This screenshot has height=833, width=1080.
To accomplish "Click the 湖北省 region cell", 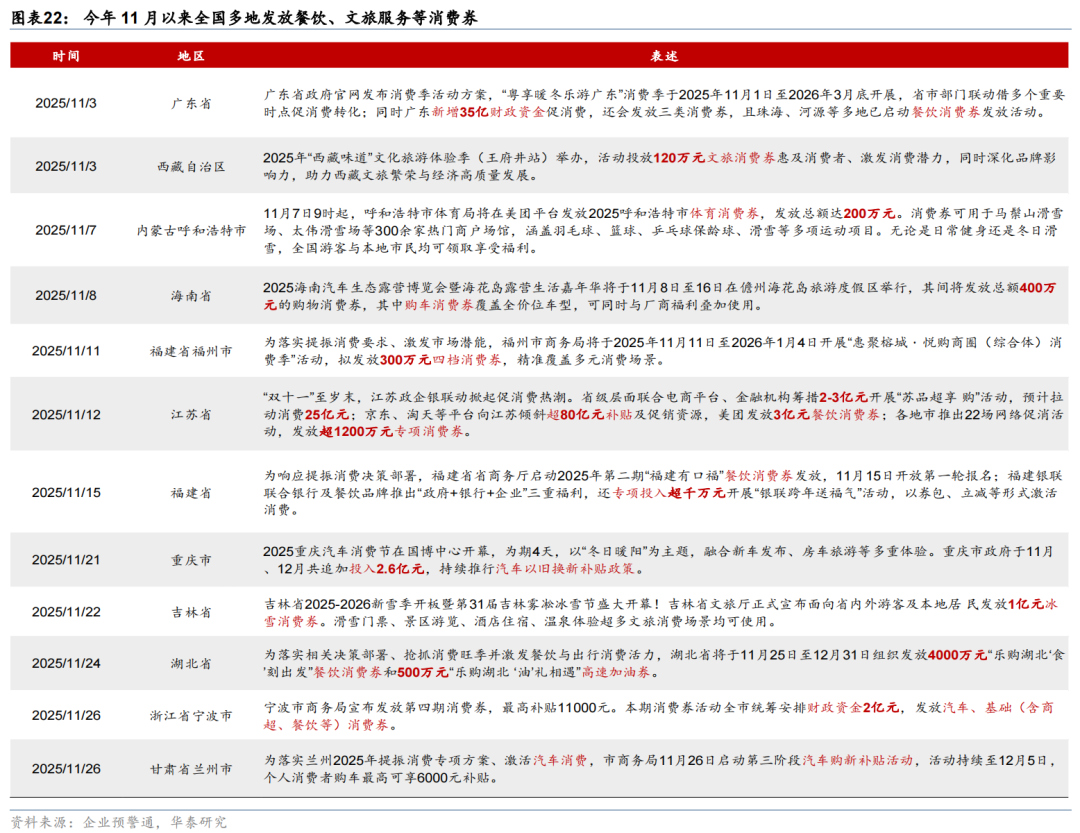I will [190, 663].
